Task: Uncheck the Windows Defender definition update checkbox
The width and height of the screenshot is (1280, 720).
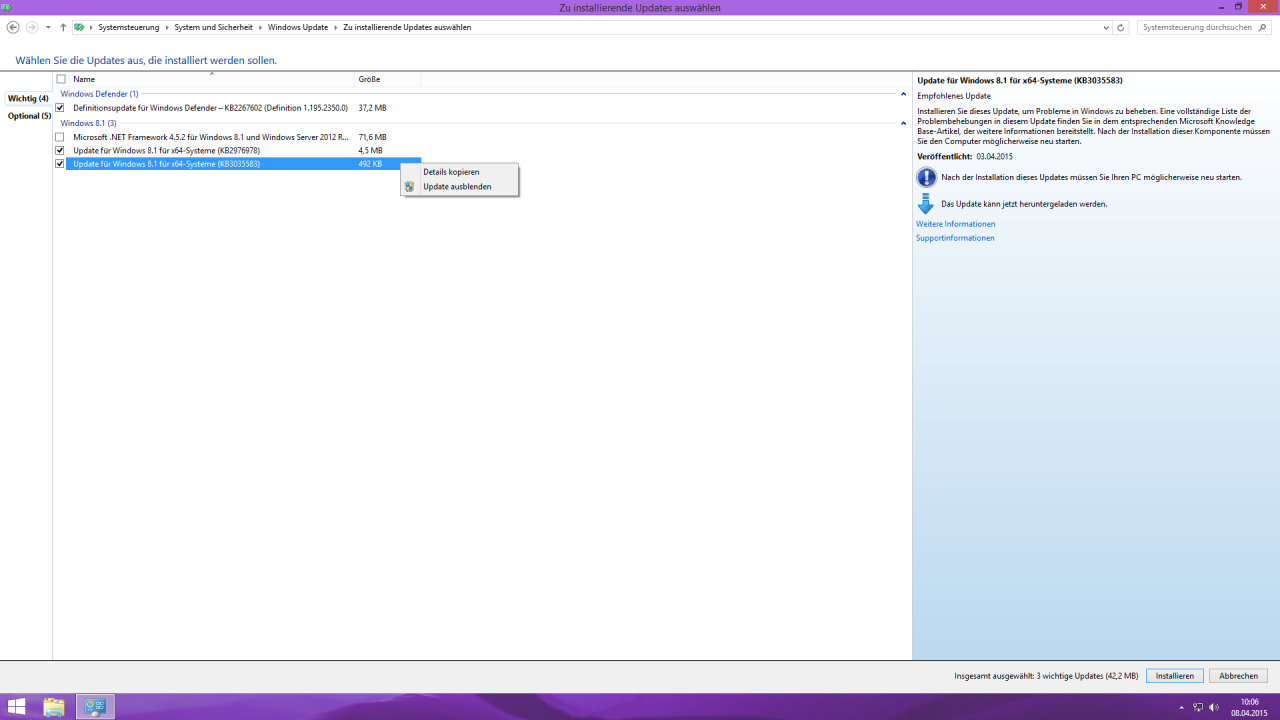Action: pyautogui.click(x=60, y=108)
